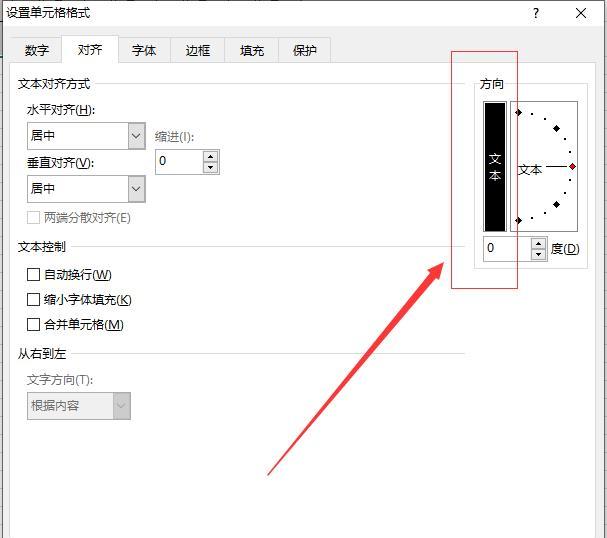Expand the 垂直对齐 dropdown arrow
The height and width of the screenshot is (538, 607).
tap(137, 189)
